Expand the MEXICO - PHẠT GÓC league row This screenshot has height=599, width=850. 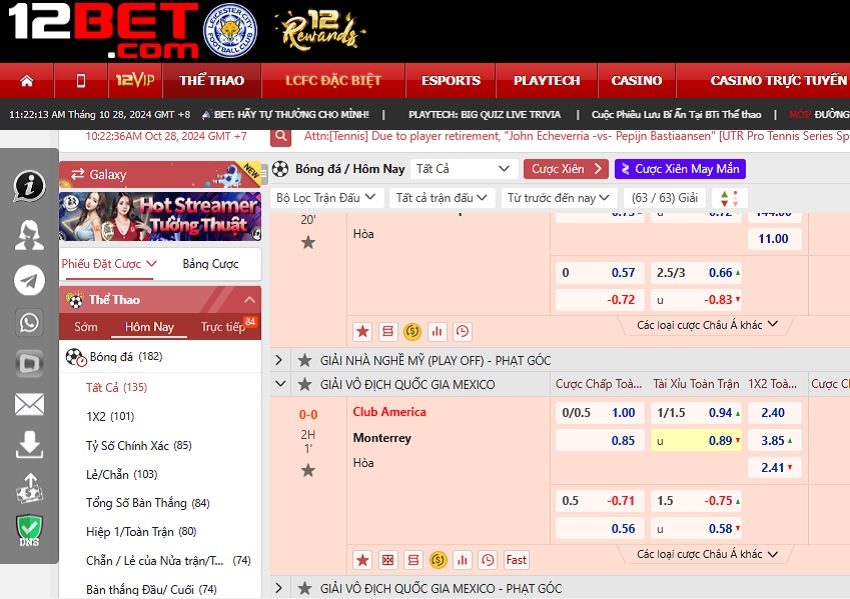point(279,588)
